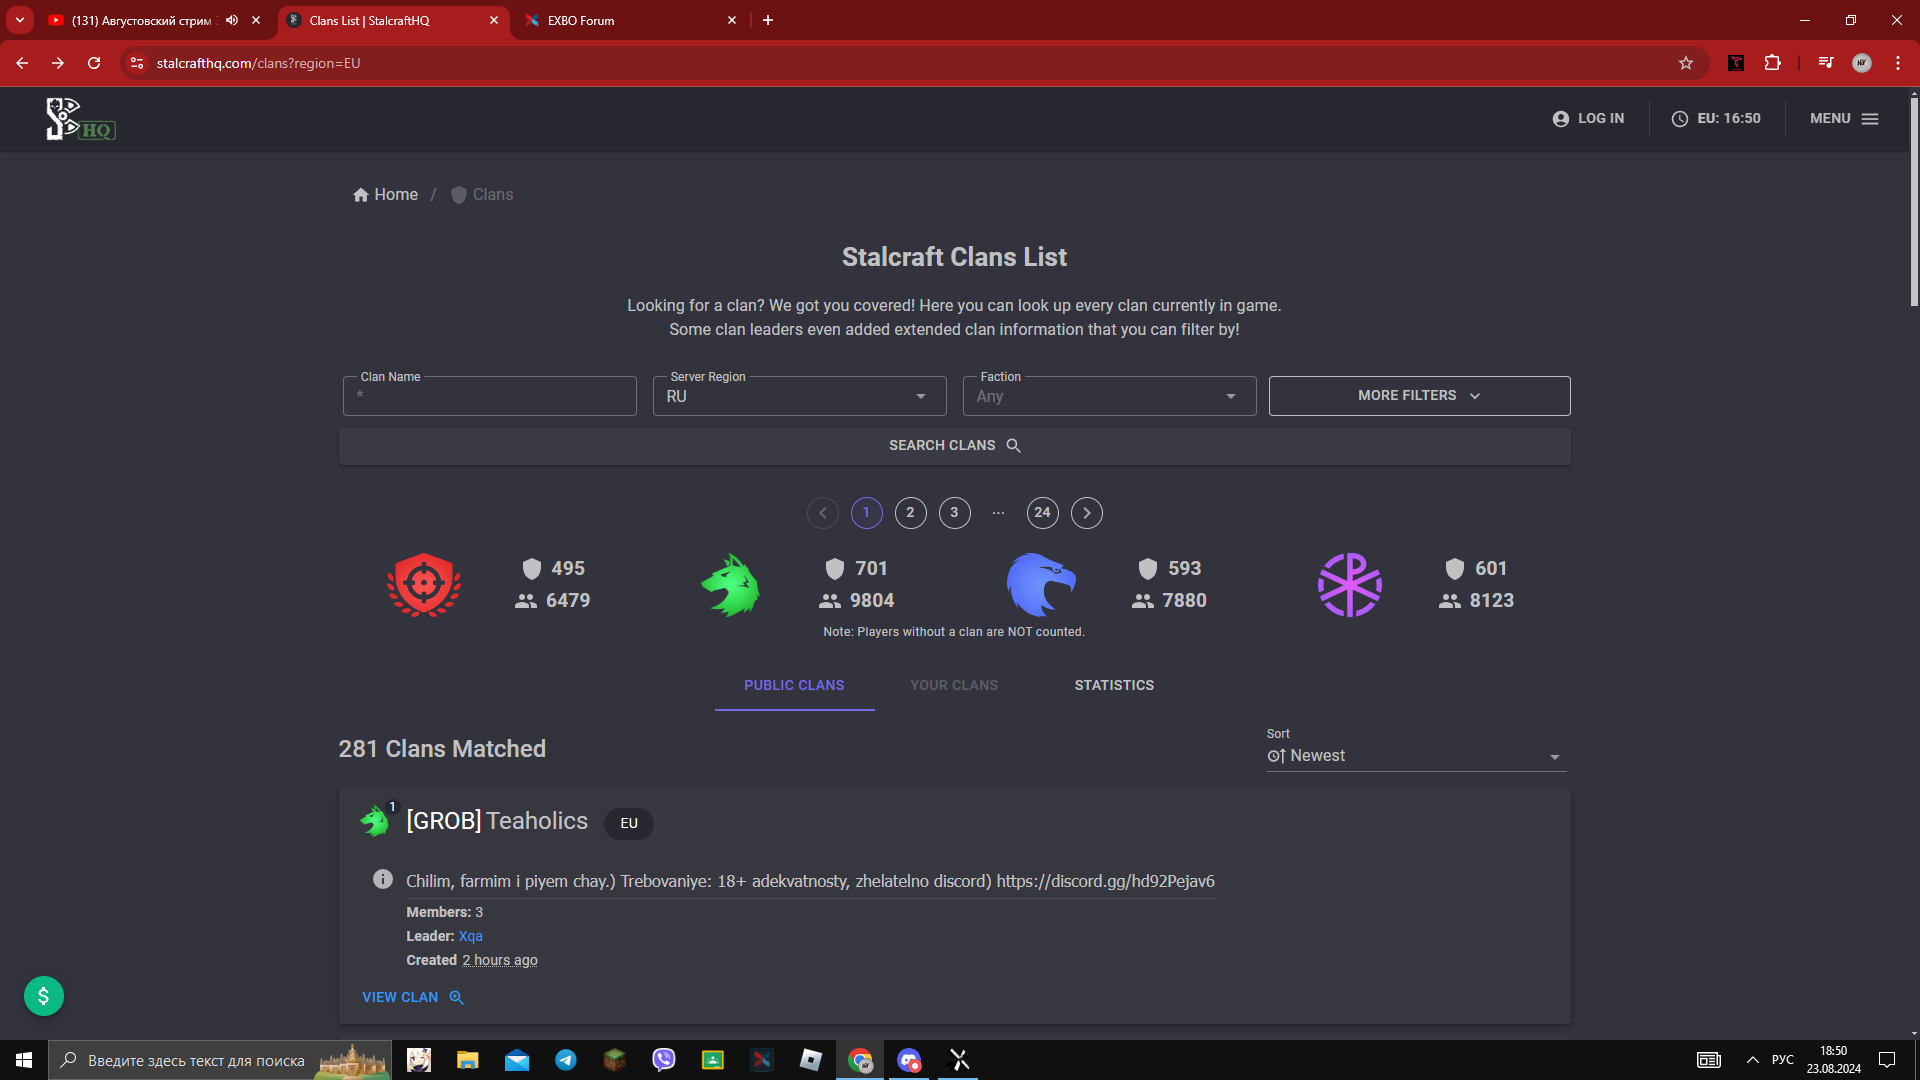Click the EU region chip on Teaholics
Viewport: 1920px width, 1080px height.
629,823
